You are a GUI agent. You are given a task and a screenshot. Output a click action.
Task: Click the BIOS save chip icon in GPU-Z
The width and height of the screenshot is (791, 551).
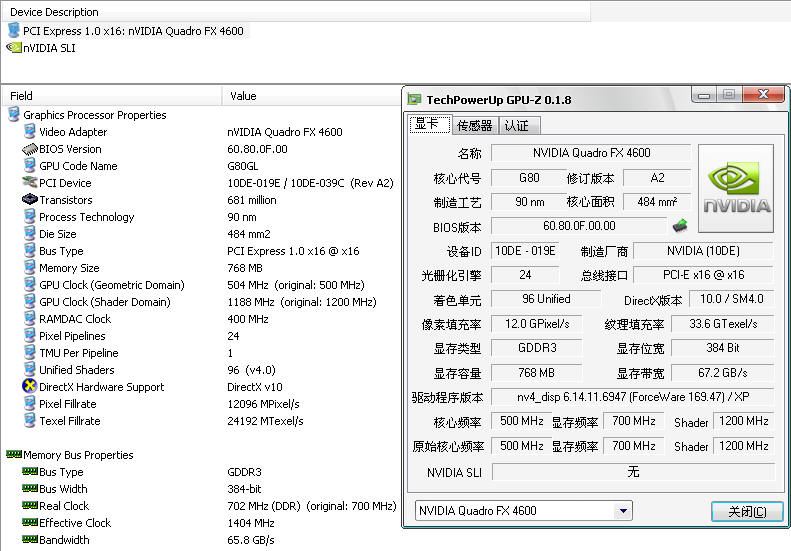pos(680,225)
